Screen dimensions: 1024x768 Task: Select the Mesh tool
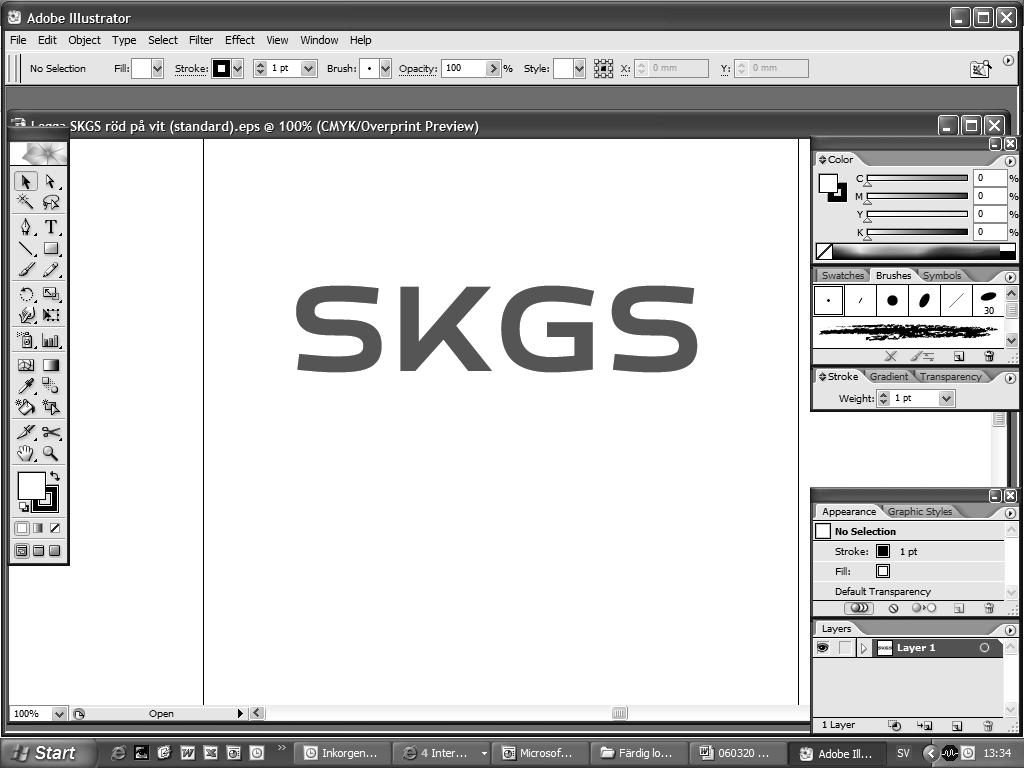(25, 365)
